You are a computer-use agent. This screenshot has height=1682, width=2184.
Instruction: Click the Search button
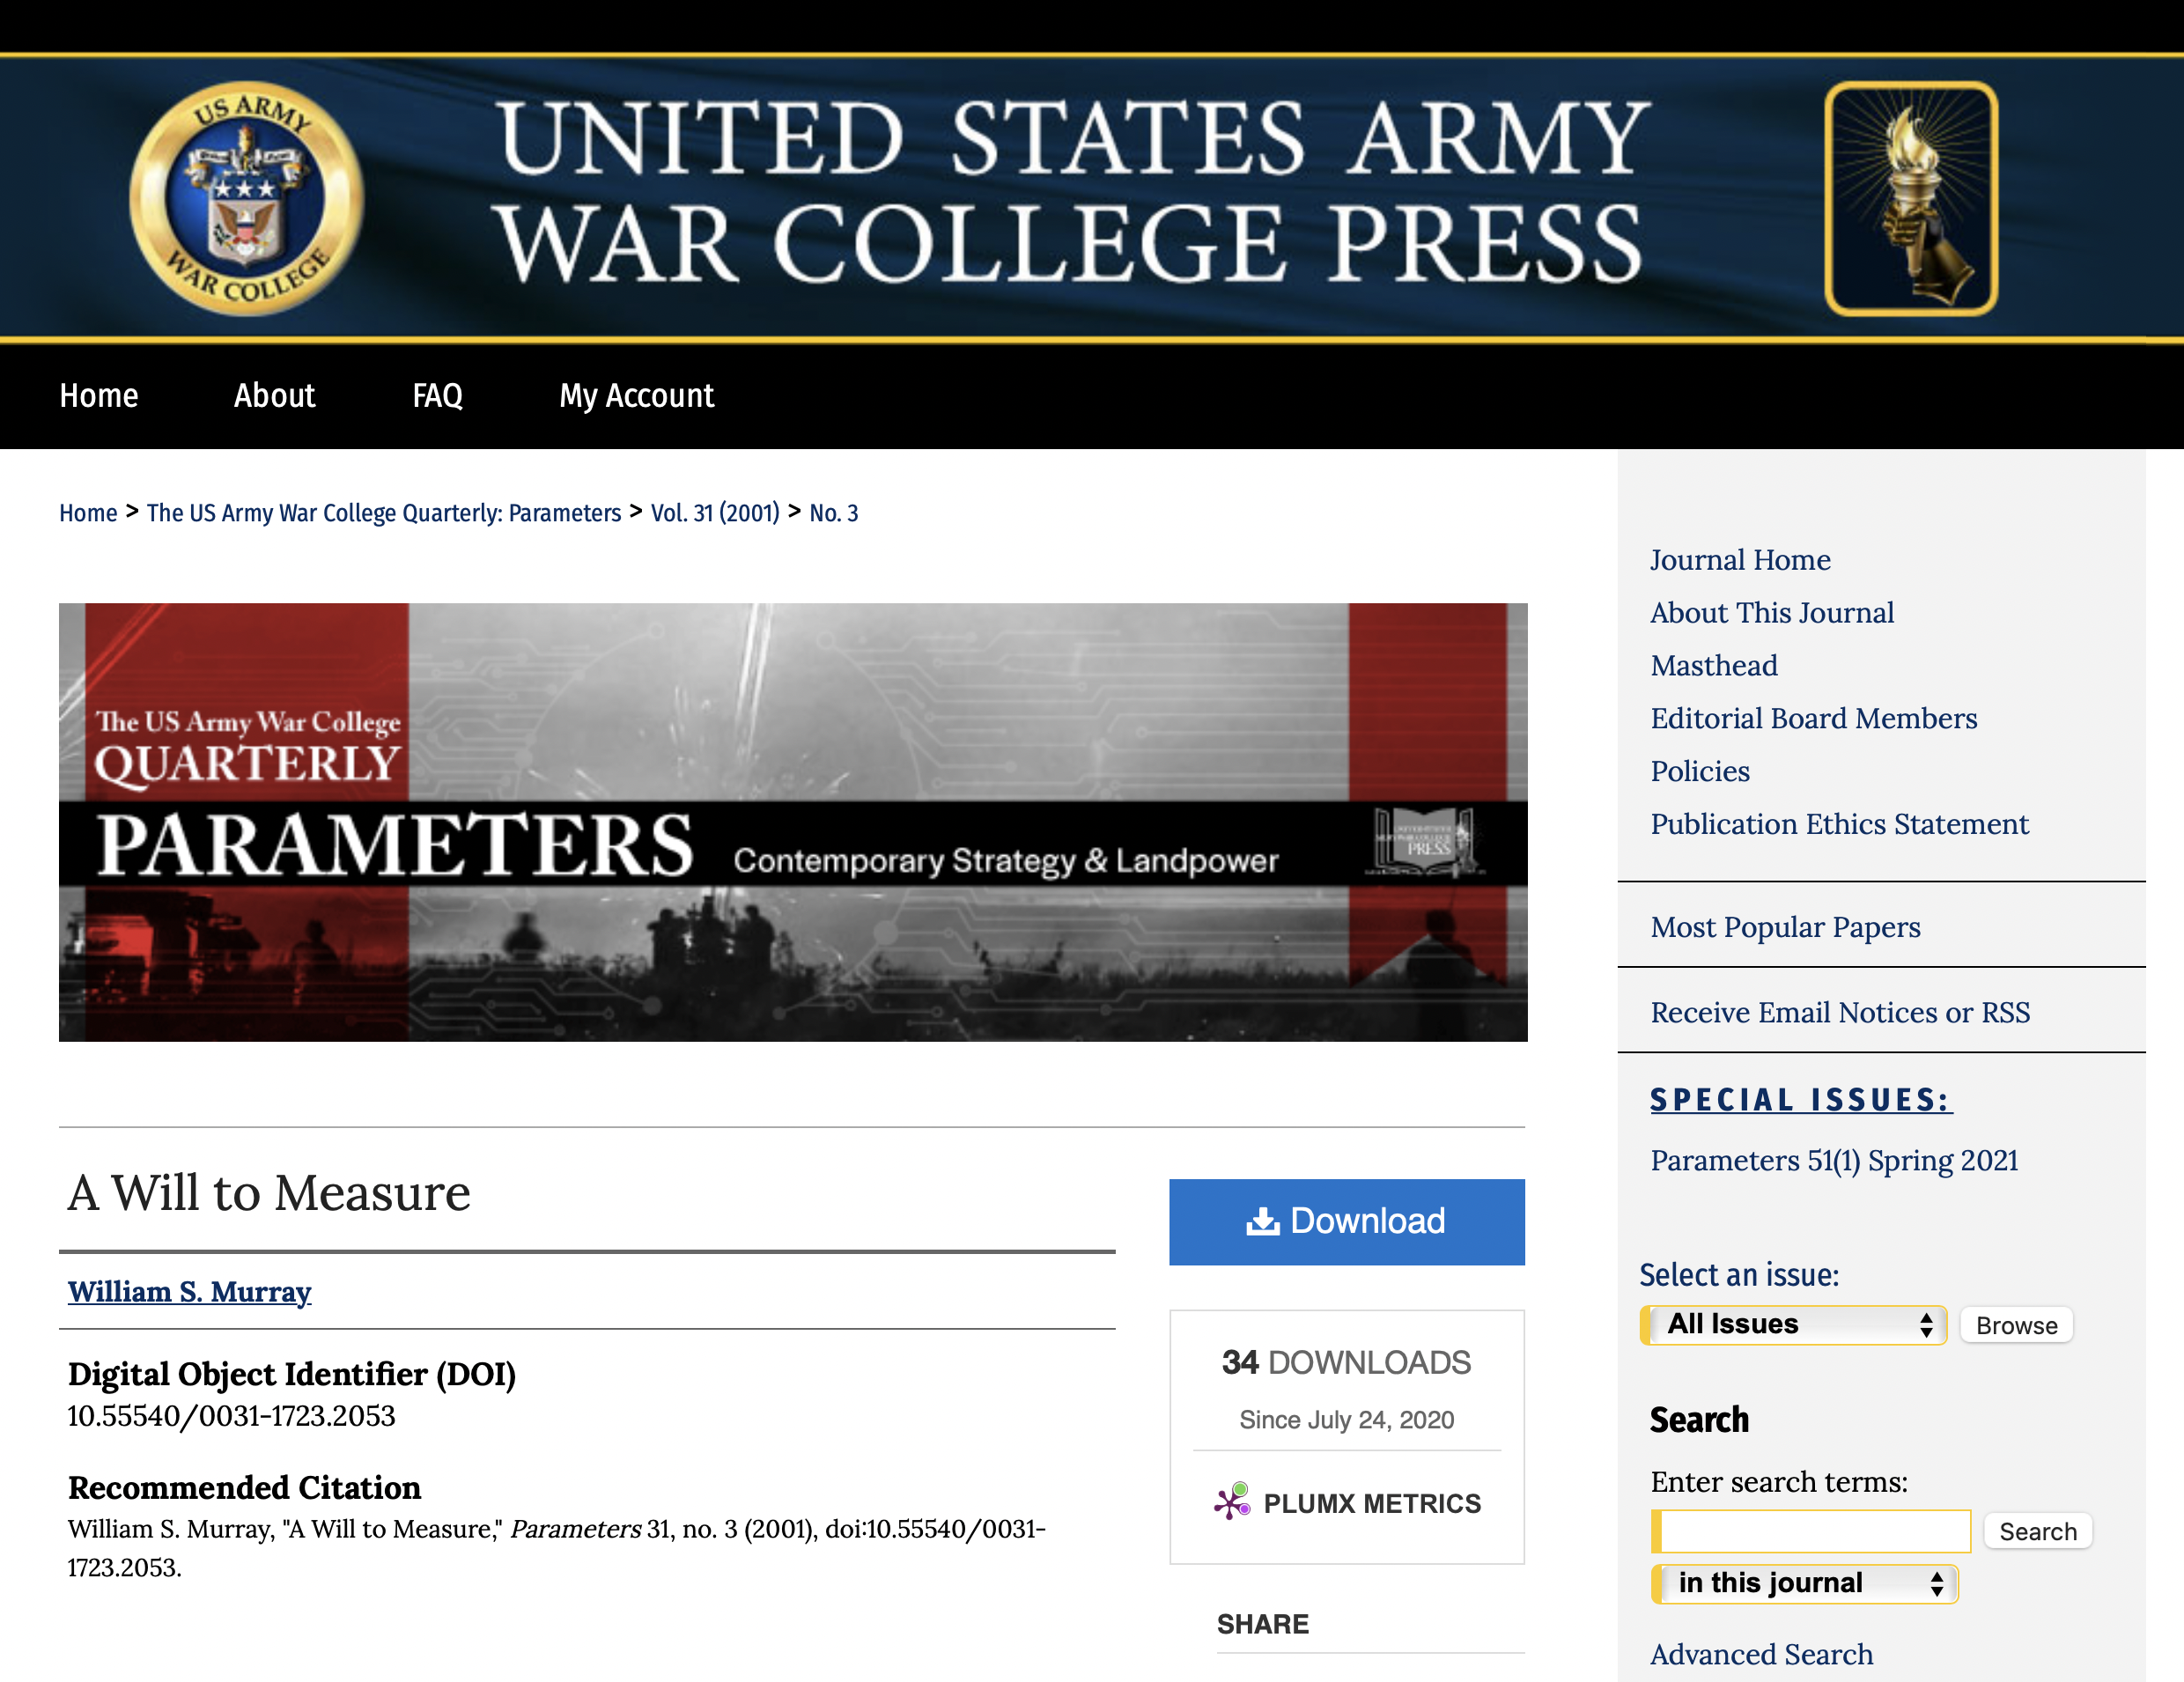tap(2038, 1531)
